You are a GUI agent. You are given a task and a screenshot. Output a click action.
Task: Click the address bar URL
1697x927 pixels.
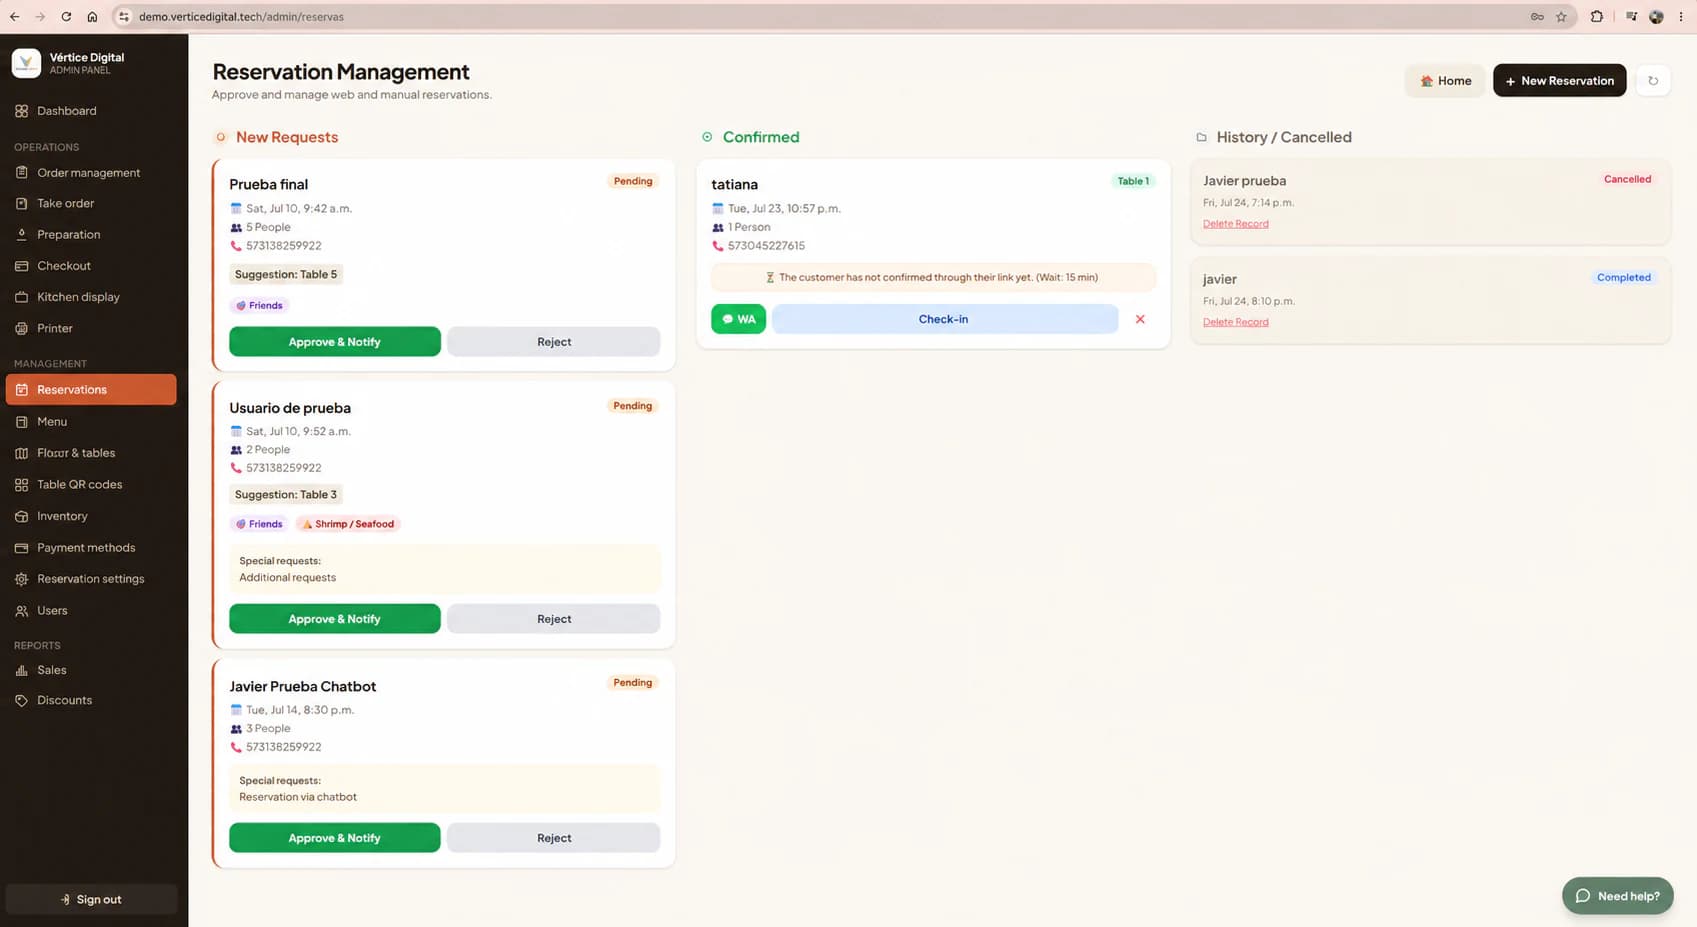tap(241, 17)
